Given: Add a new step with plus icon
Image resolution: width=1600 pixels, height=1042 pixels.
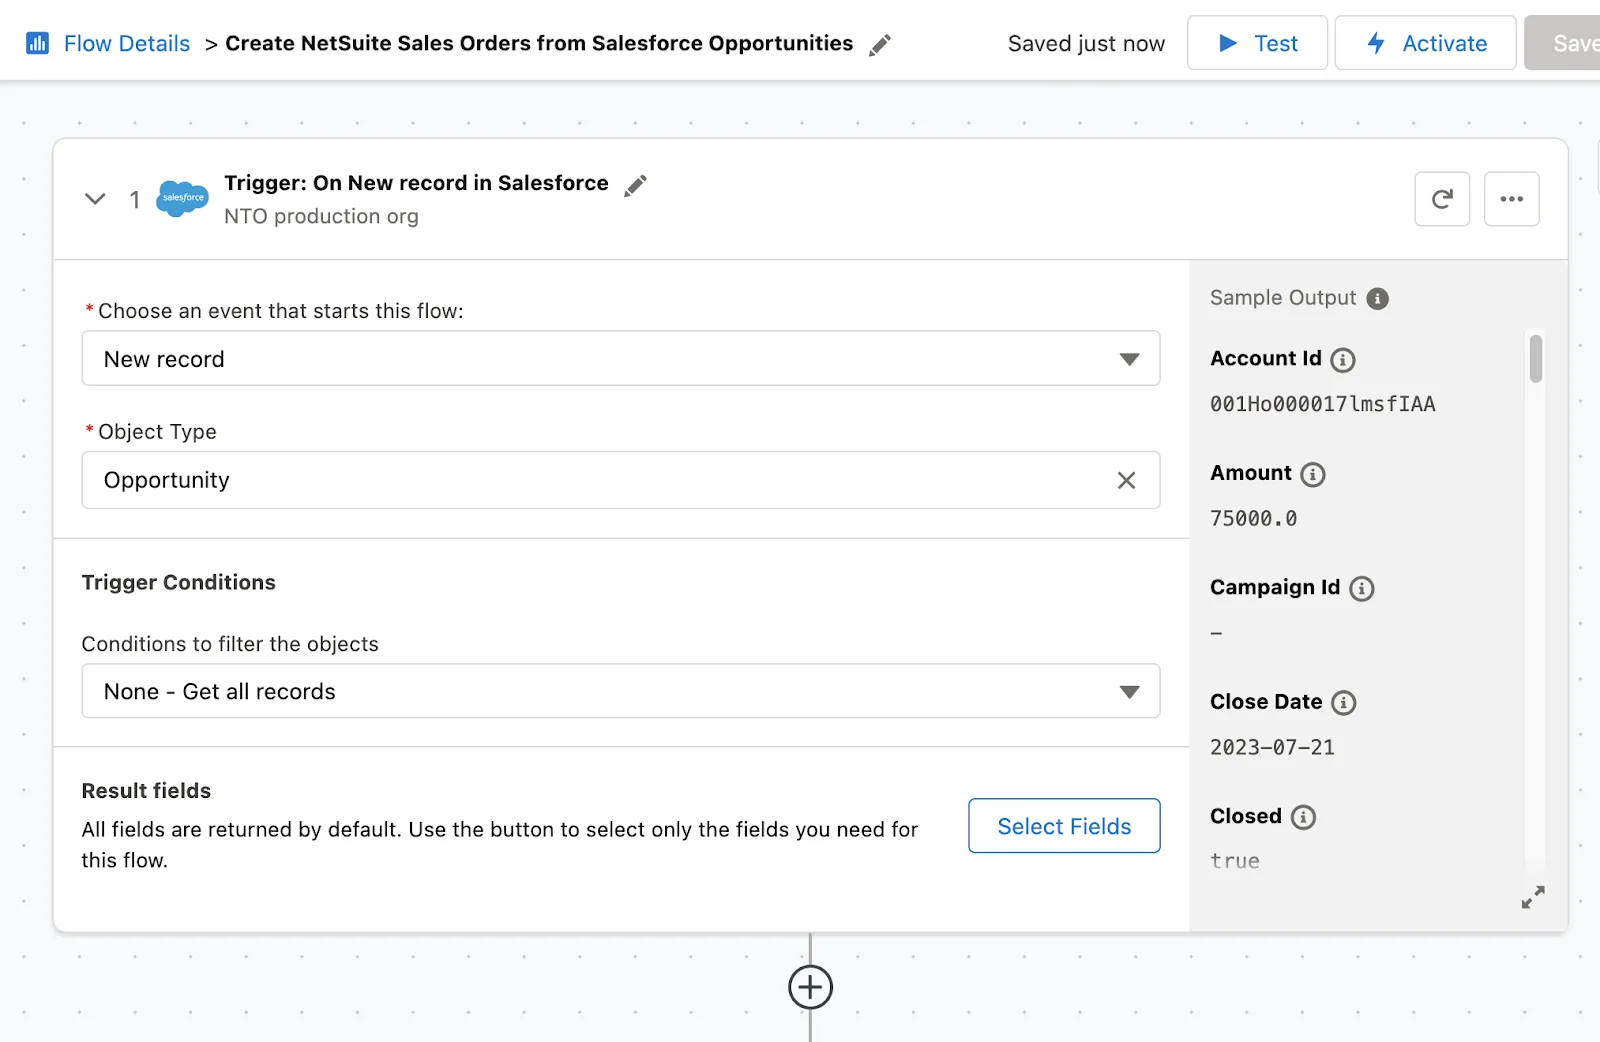Looking at the screenshot, I should [x=810, y=987].
